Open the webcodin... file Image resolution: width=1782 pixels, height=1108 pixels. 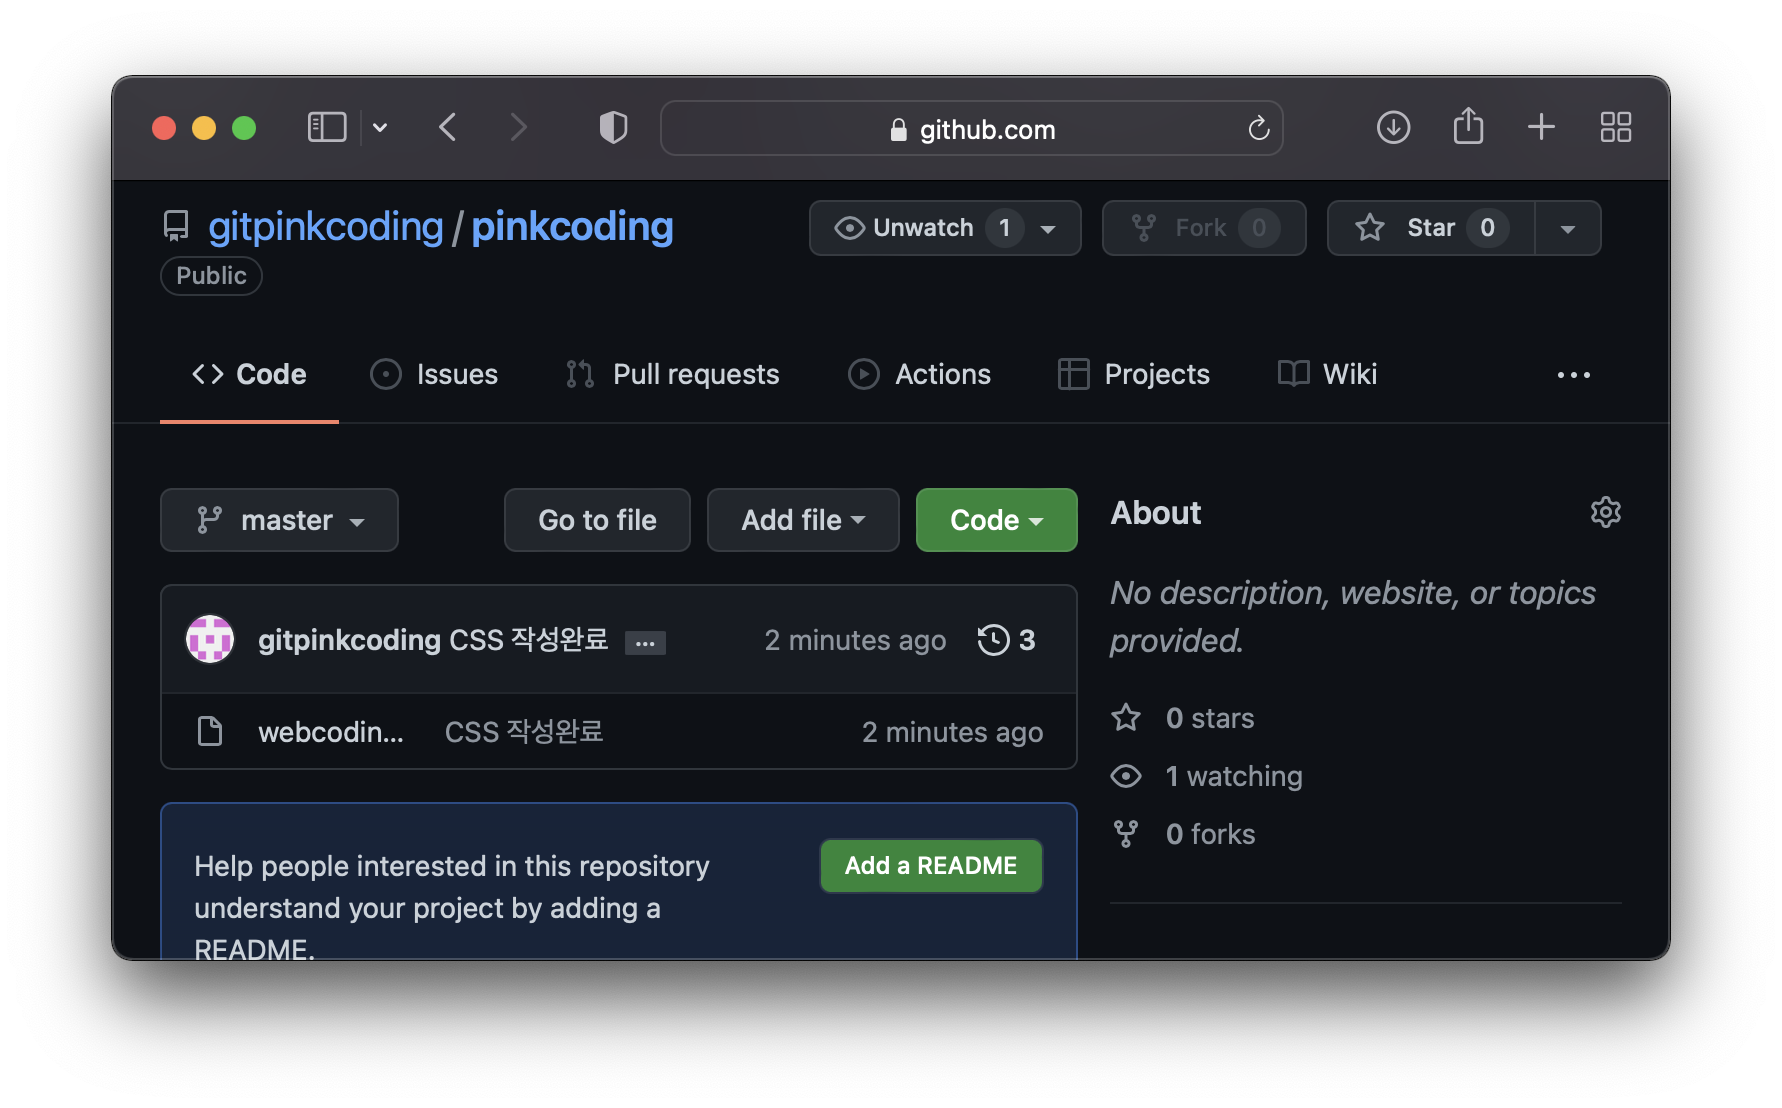coord(331,732)
